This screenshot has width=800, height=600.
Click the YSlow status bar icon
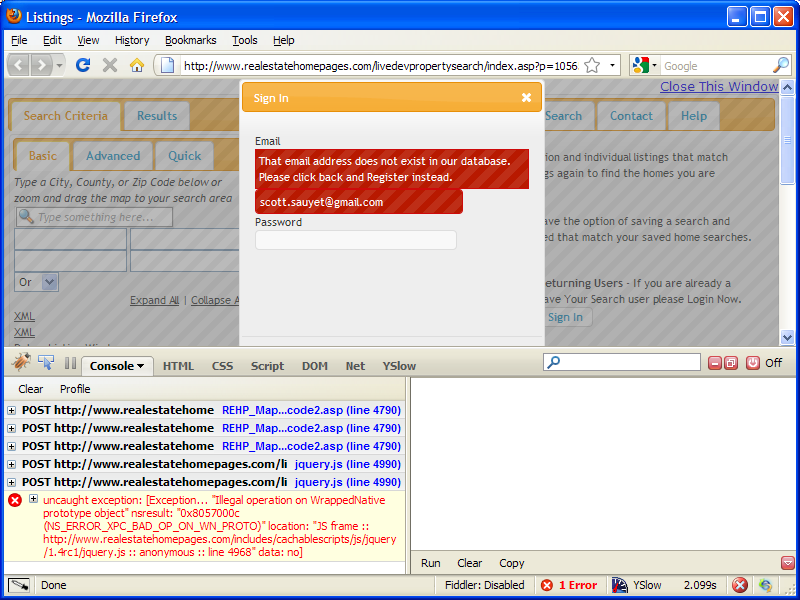[620, 585]
